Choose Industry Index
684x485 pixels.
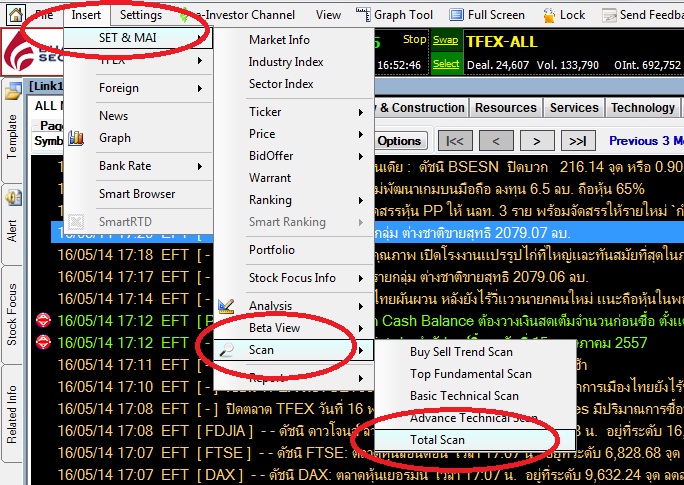tap(286, 62)
